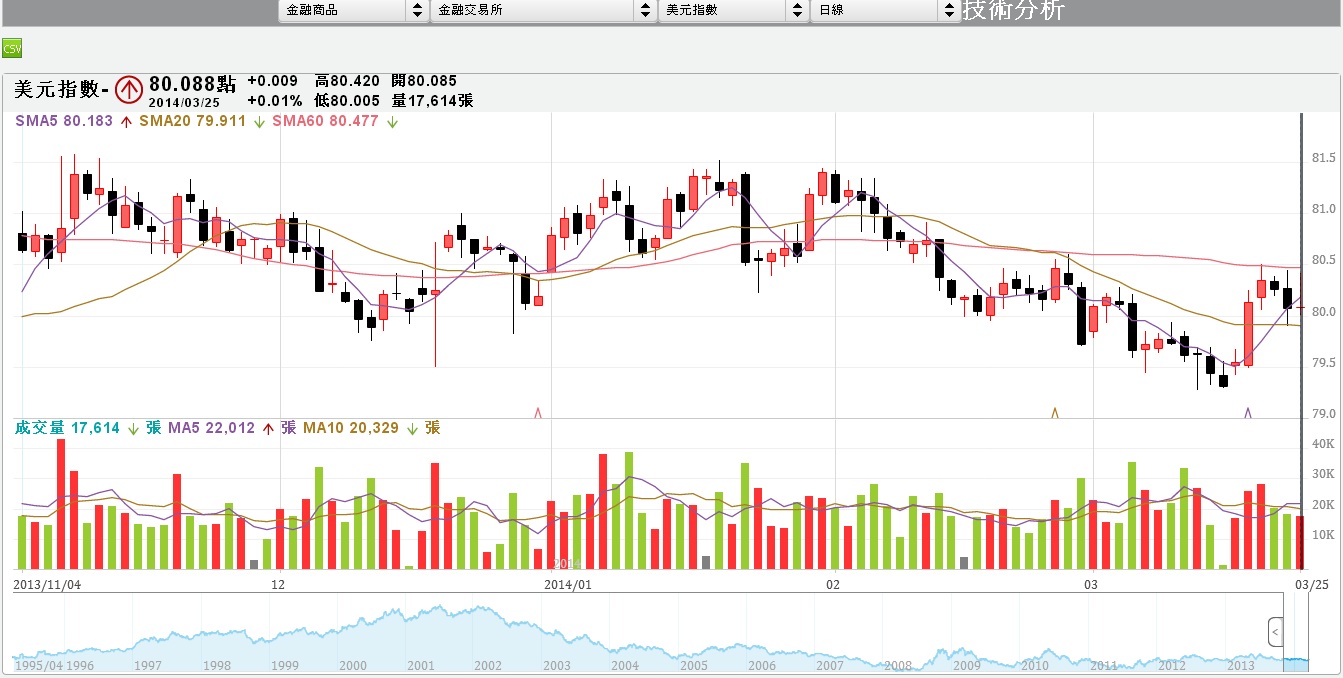Screen dimensions: 1343x678
Task: Click the 40K volume axis label
Action: [1323, 444]
